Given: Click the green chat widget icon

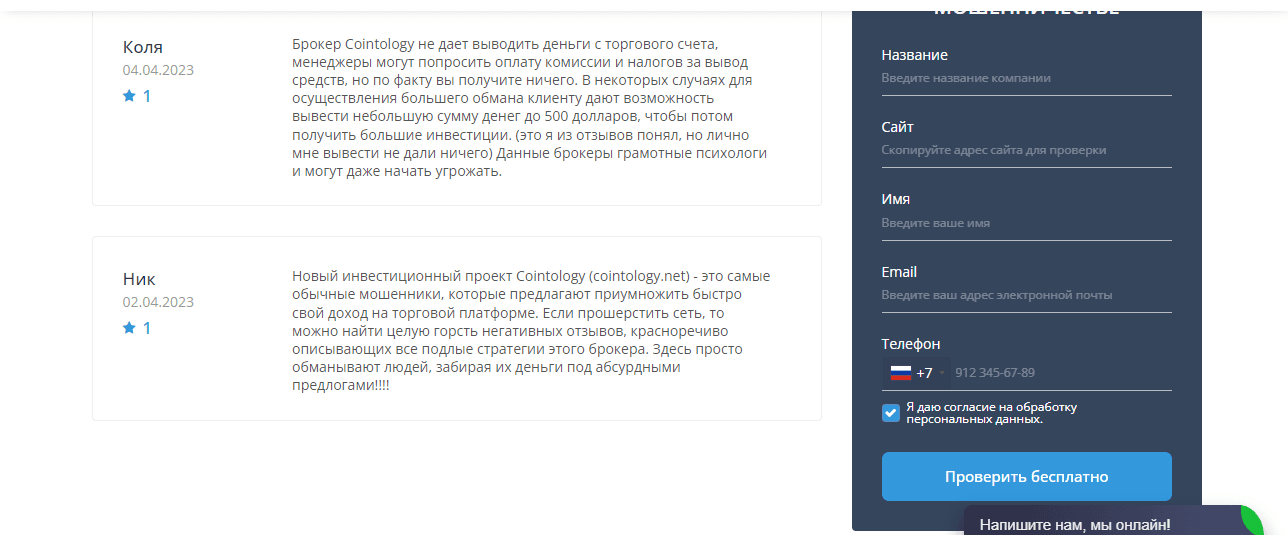Looking at the screenshot, I should [1251, 521].
